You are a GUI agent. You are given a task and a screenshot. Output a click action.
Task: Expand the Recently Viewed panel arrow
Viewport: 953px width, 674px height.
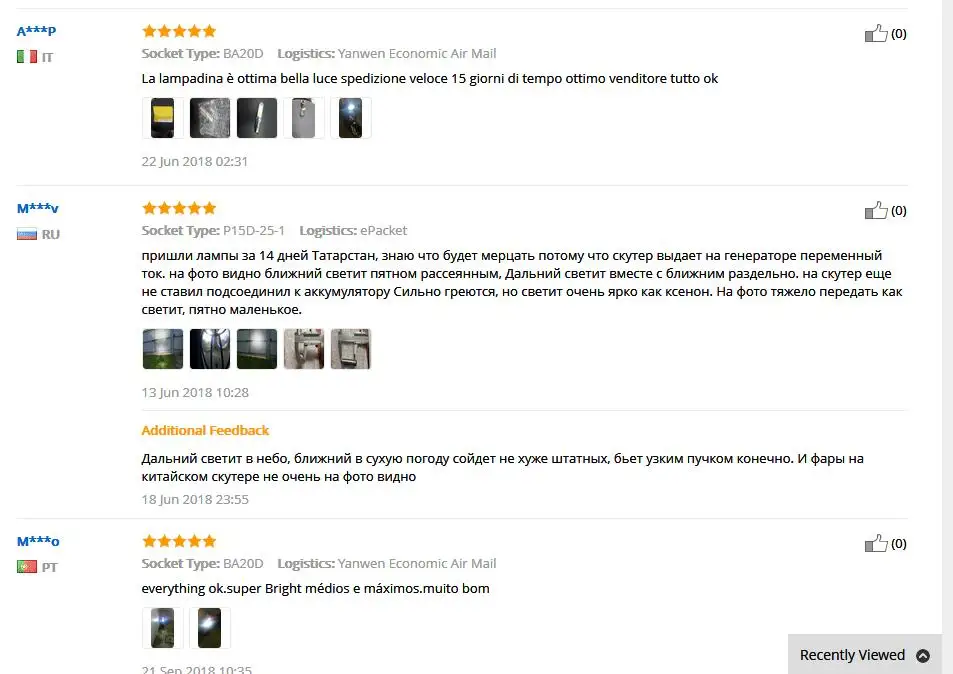tap(923, 655)
